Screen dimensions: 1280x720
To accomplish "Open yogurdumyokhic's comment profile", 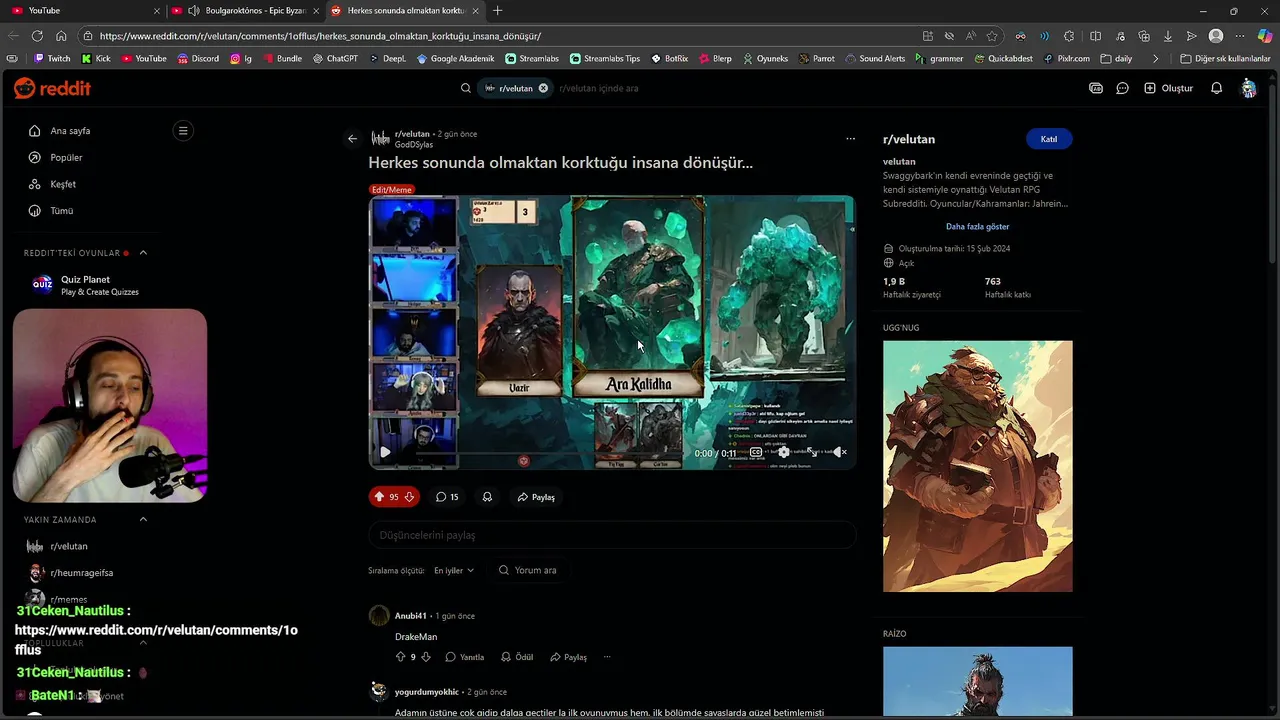I will coord(427,692).
